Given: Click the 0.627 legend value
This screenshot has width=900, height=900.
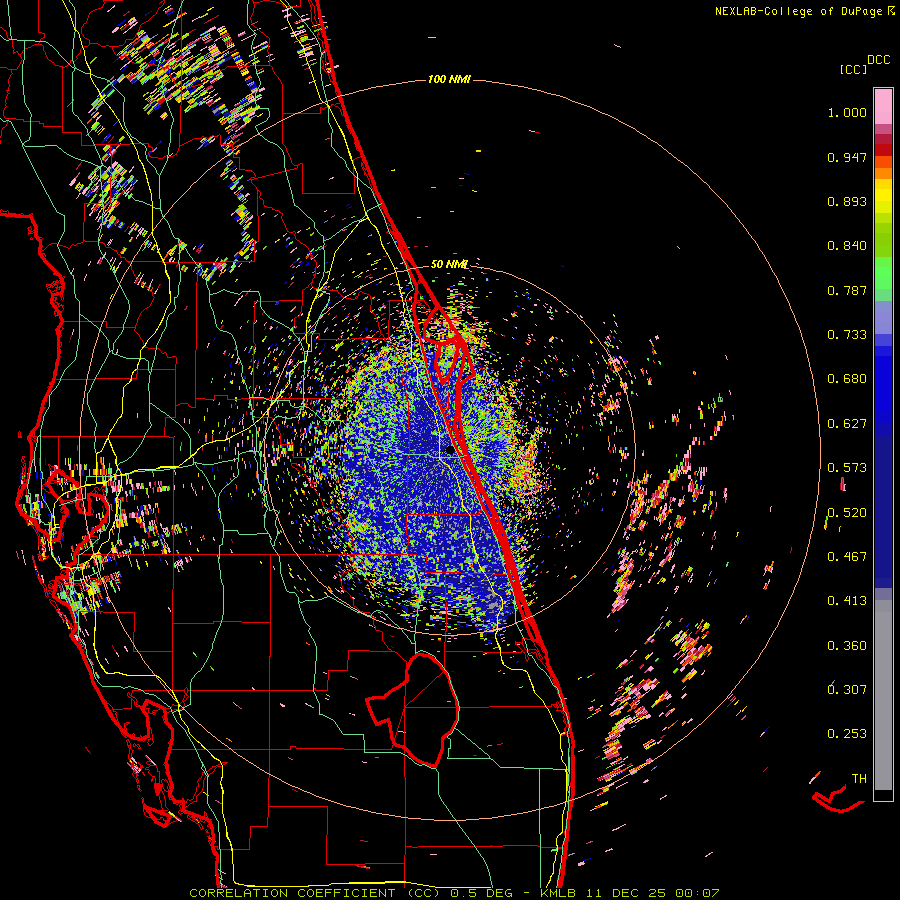Looking at the screenshot, I should click(847, 424).
